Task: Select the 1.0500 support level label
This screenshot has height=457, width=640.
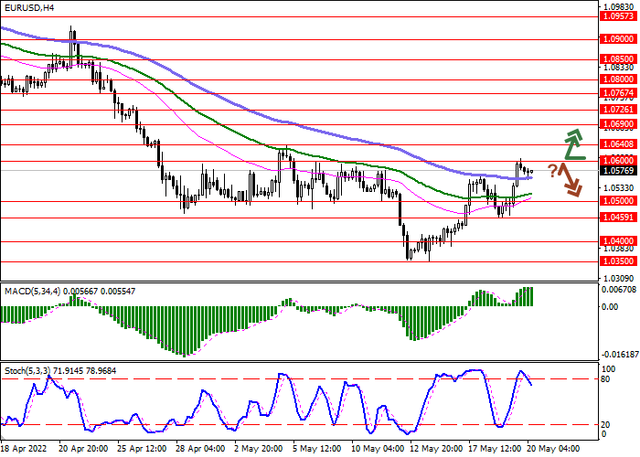Action: pos(617,201)
